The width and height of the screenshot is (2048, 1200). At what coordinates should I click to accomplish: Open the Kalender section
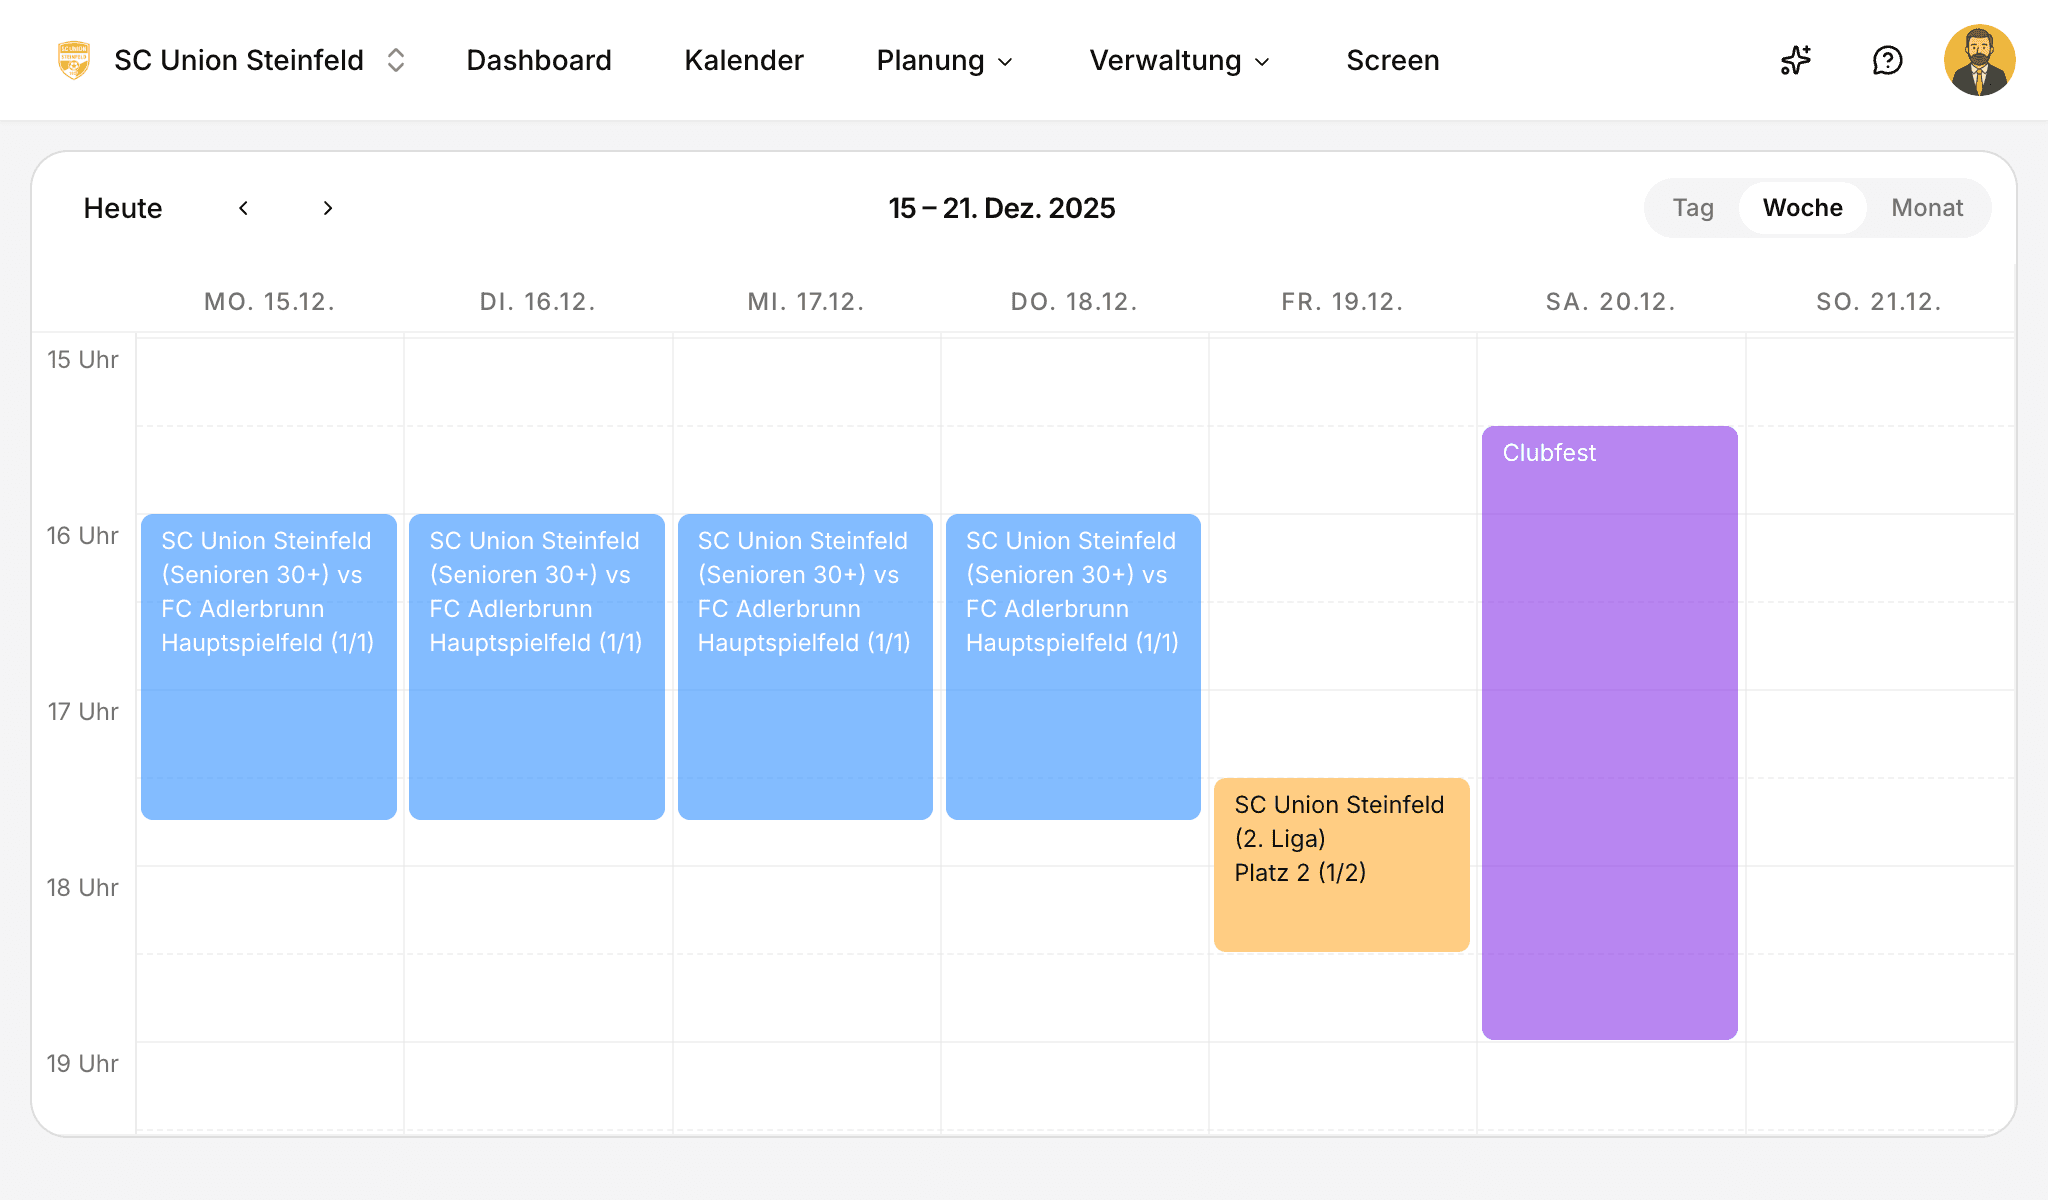(x=743, y=61)
